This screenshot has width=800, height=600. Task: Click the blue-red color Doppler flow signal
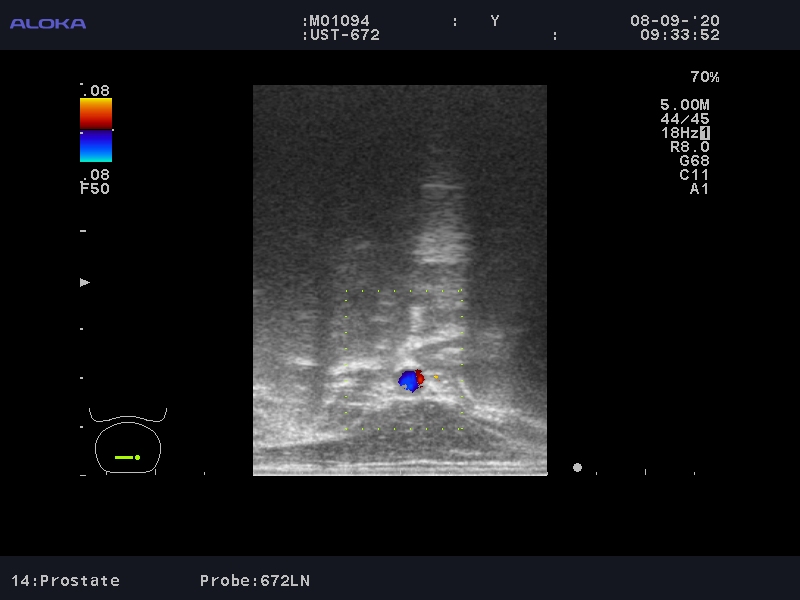(x=411, y=380)
